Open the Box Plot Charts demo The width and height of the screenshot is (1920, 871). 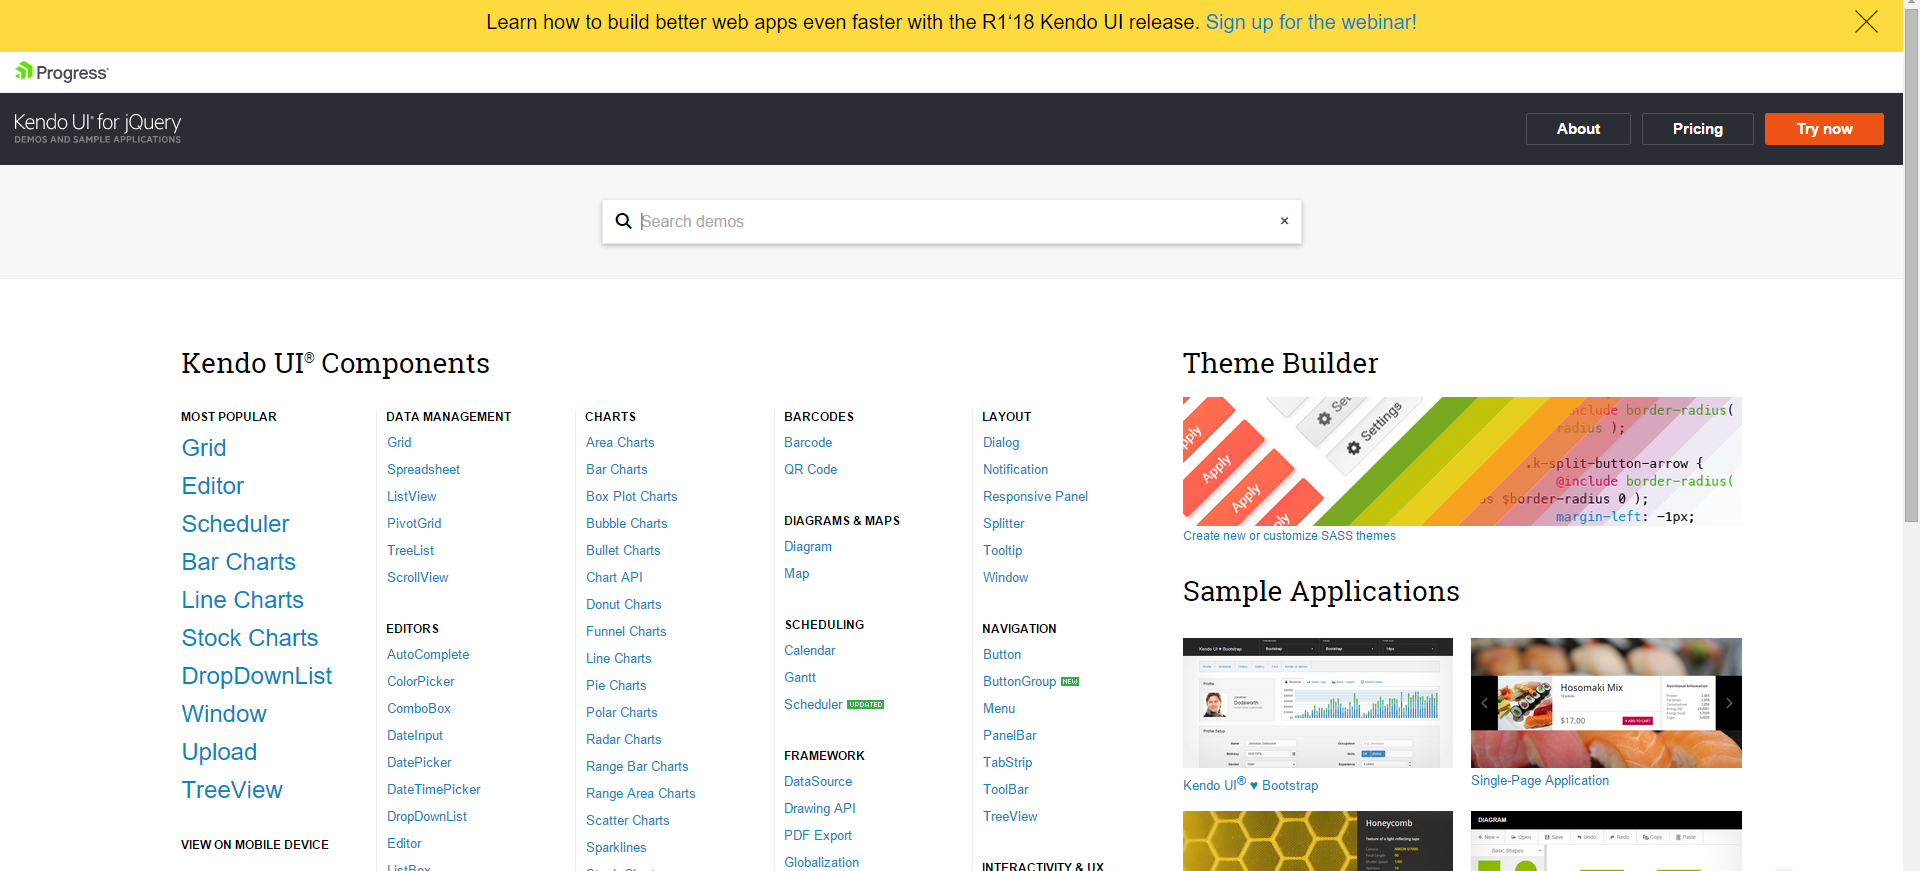pos(631,496)
